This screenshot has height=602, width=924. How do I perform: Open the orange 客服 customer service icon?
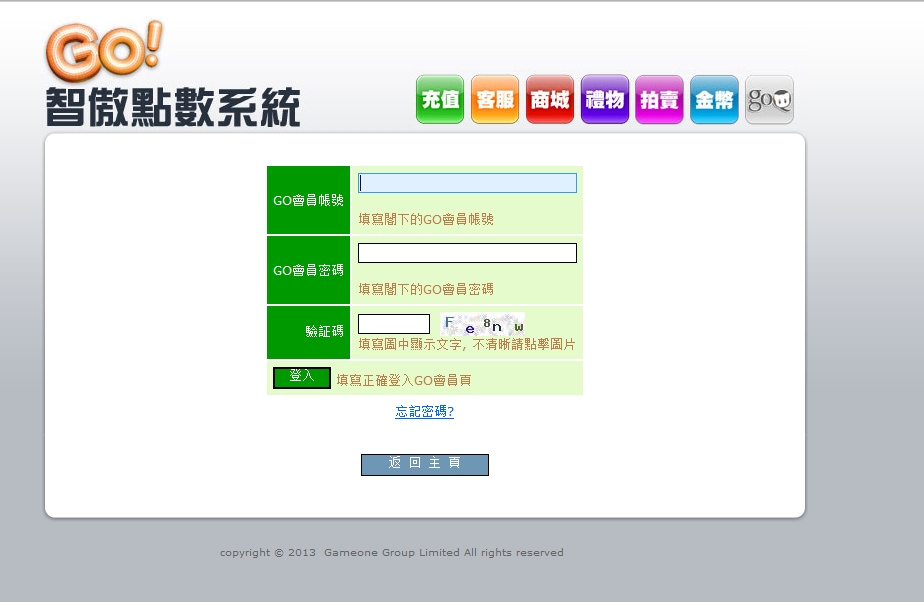click(x=495, y=100)
